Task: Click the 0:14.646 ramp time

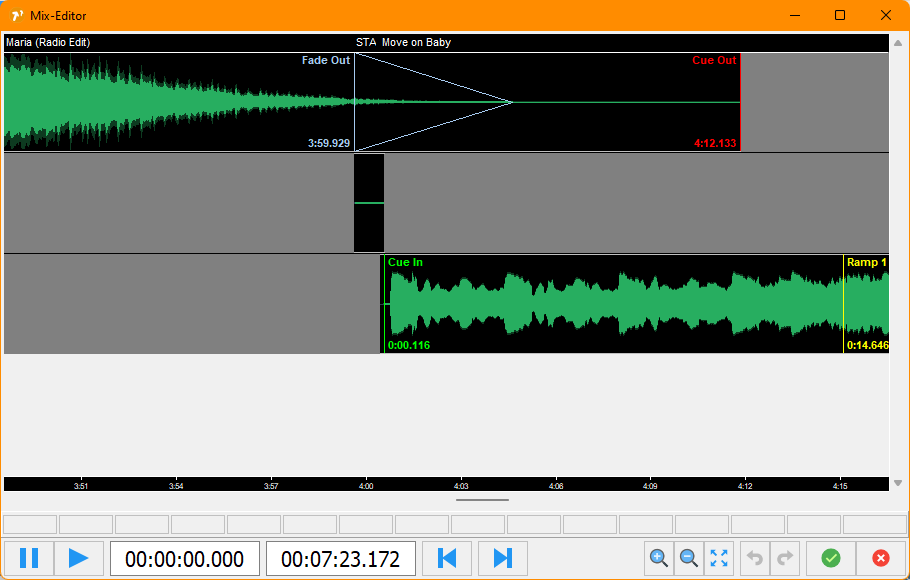Action: 868,345
